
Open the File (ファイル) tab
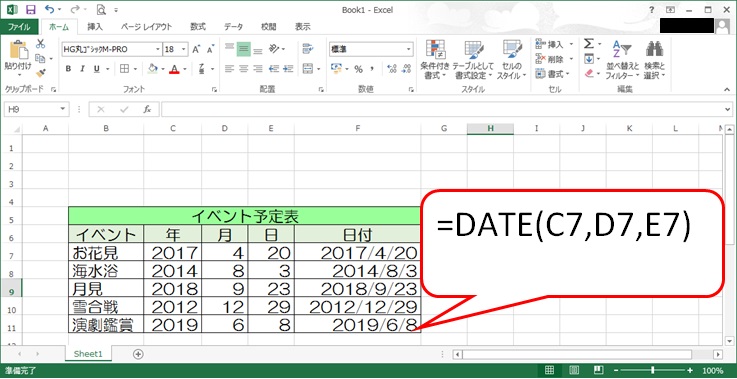19,27
